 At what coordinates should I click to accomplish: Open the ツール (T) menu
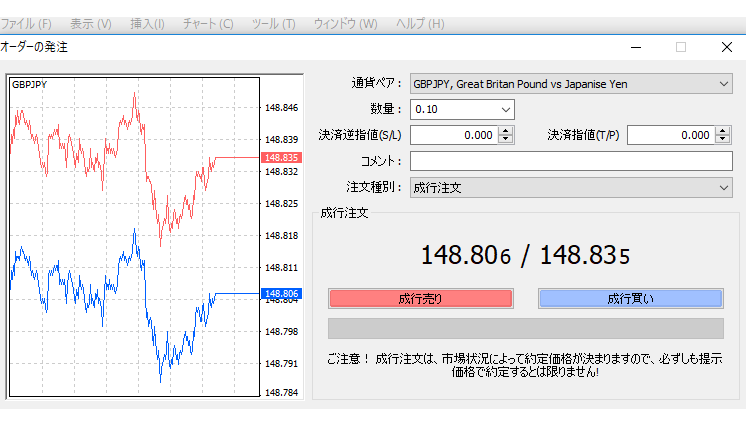point(273,23)
